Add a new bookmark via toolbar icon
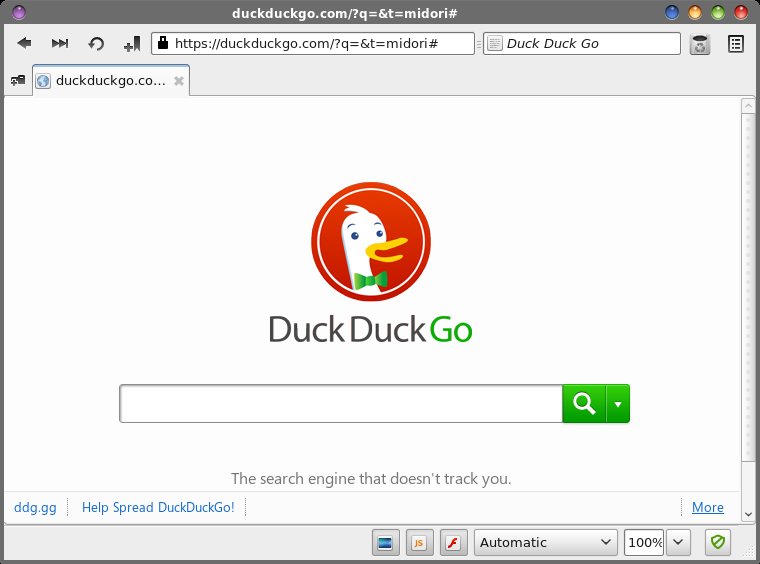This screenshot has height=564, width=760. coord(132,44)
